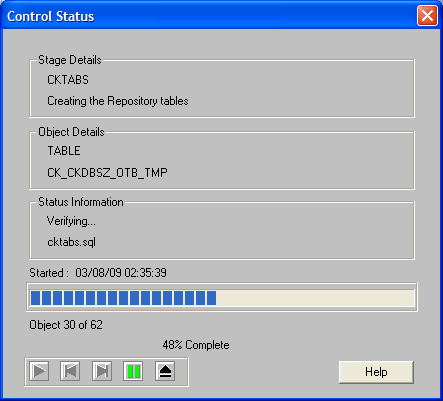Close the Control Status dialog
The height and width of the screenshot is (401, 443).
tap(427, 15)
